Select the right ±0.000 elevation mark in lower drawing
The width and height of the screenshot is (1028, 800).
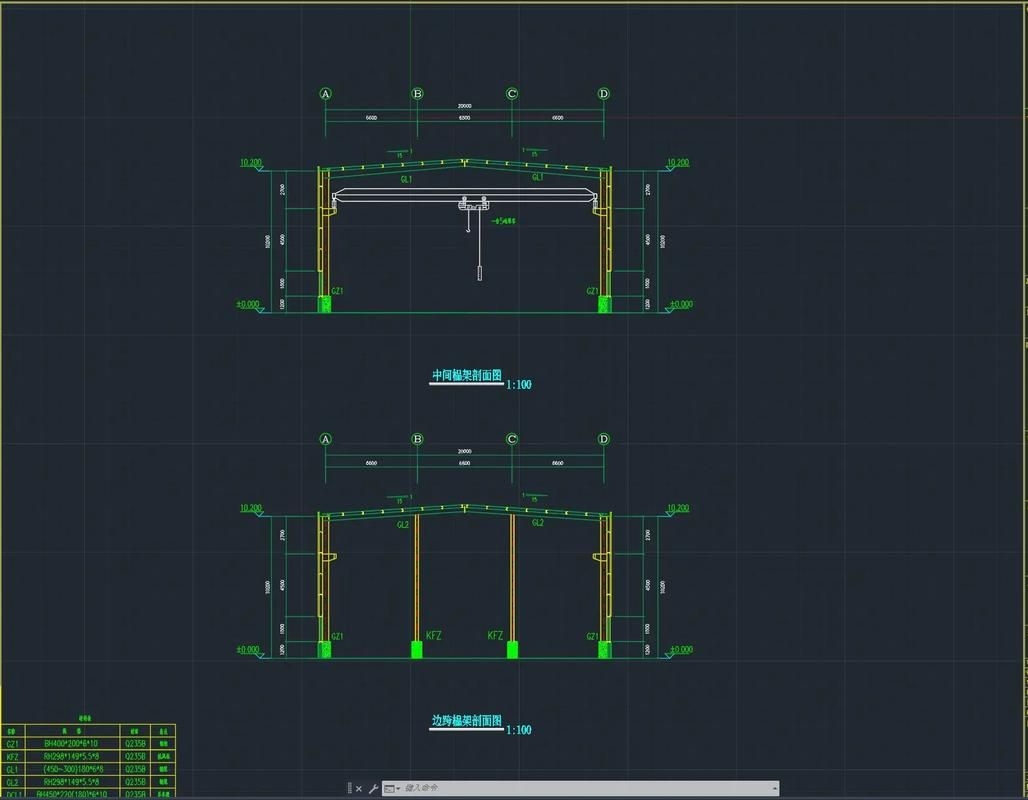(x=680, y=650)
